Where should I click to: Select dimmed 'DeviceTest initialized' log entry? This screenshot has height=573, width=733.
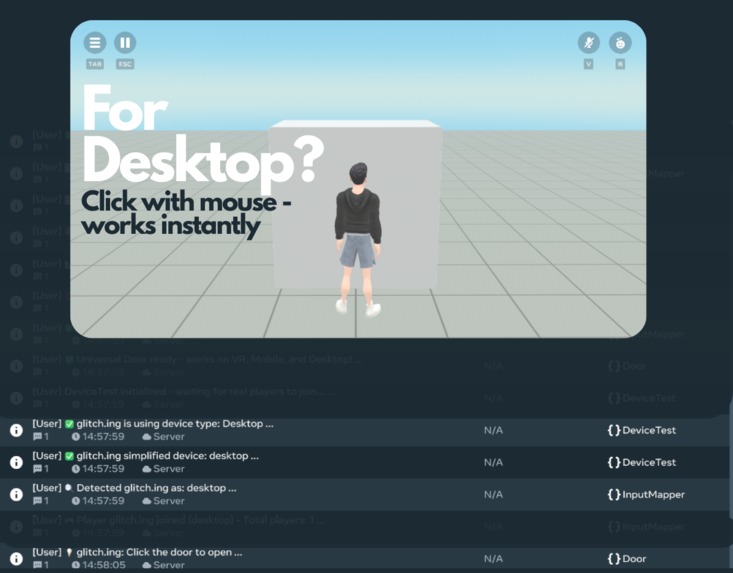(365, 398)
